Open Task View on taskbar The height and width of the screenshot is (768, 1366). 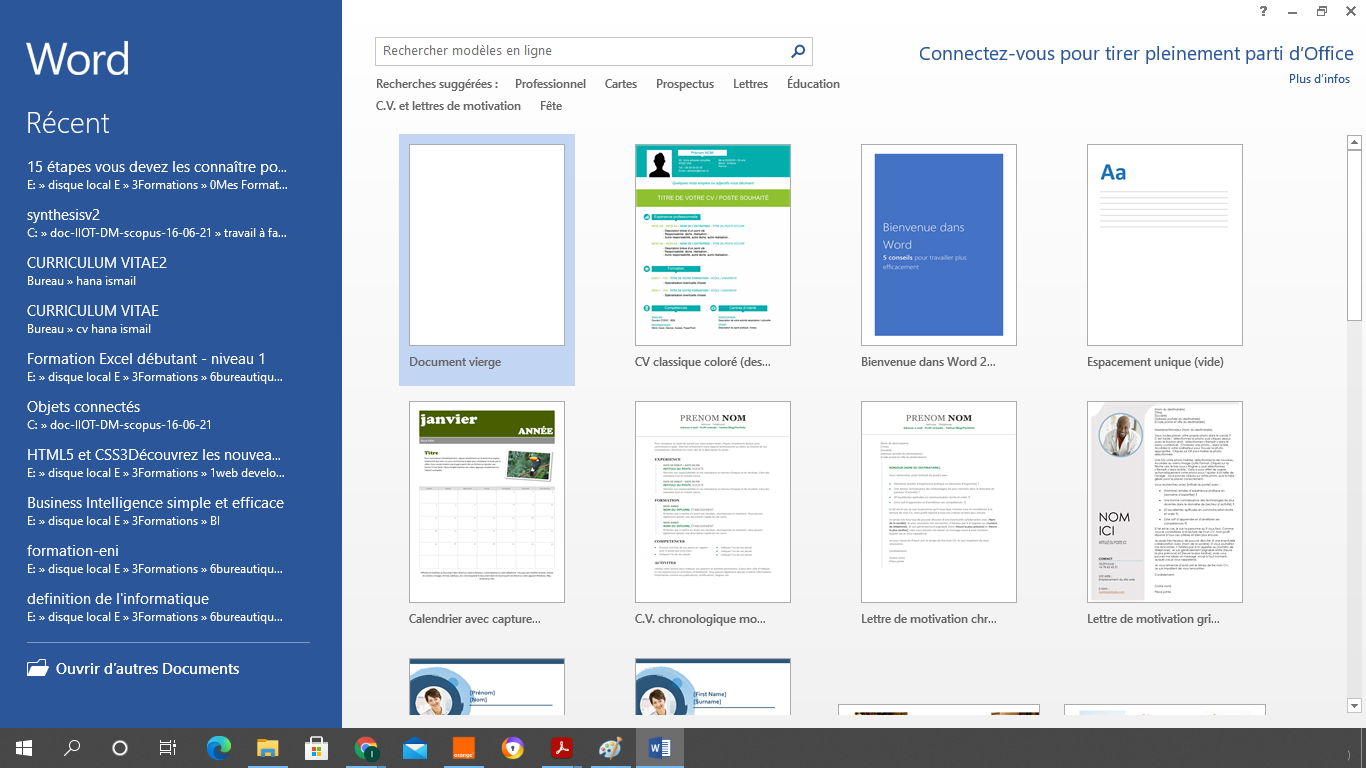[168, 748]
